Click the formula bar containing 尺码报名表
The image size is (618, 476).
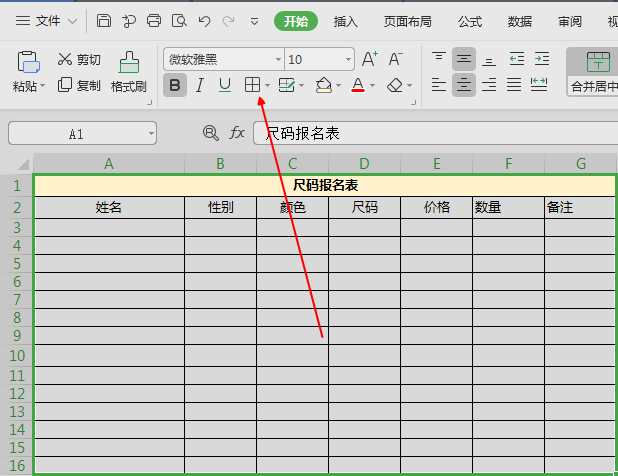pos(436,134)
